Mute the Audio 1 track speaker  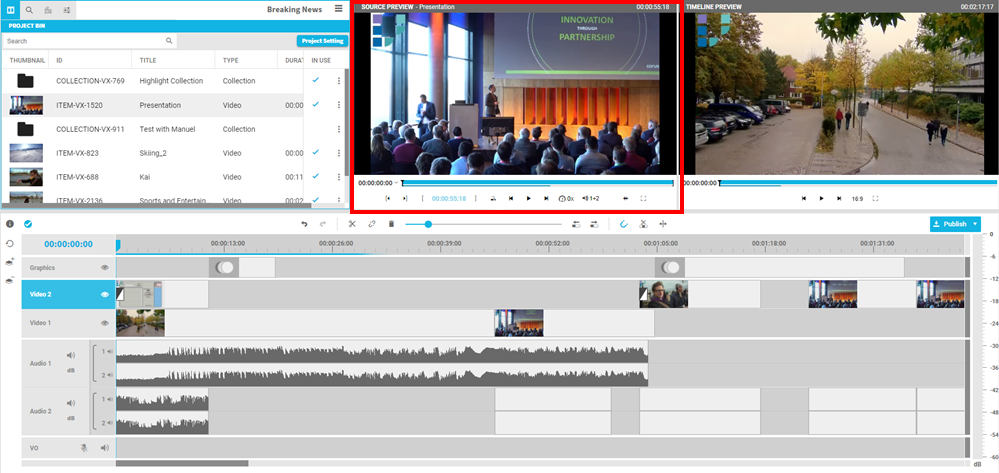(71, 355)
